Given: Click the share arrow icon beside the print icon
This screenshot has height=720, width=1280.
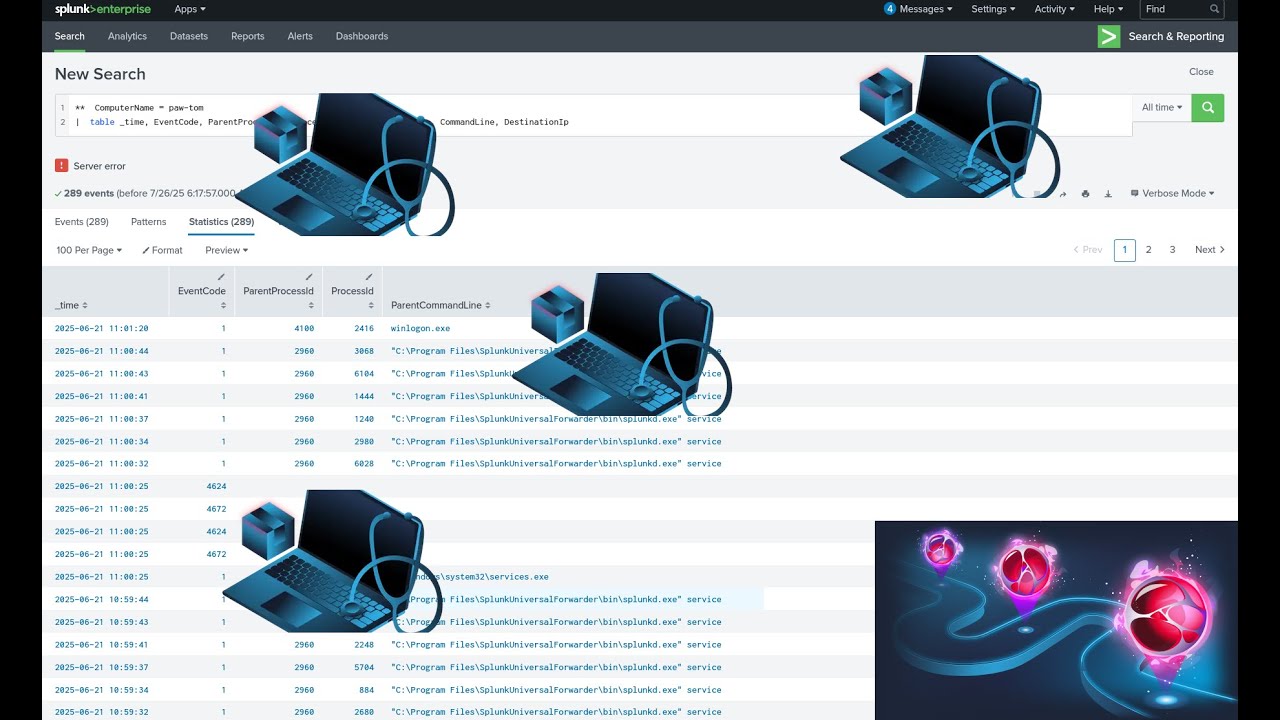Looking at the screenshot, I should click(x=1063, y=194).
